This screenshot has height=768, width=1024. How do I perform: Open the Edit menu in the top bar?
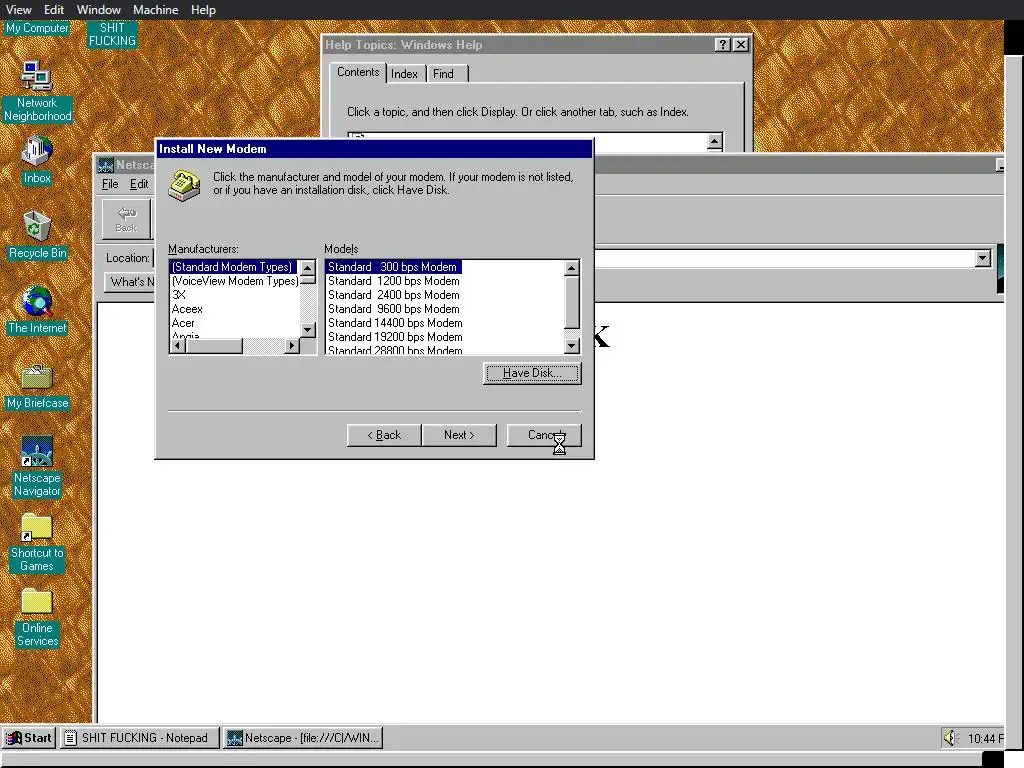point(54,10)
